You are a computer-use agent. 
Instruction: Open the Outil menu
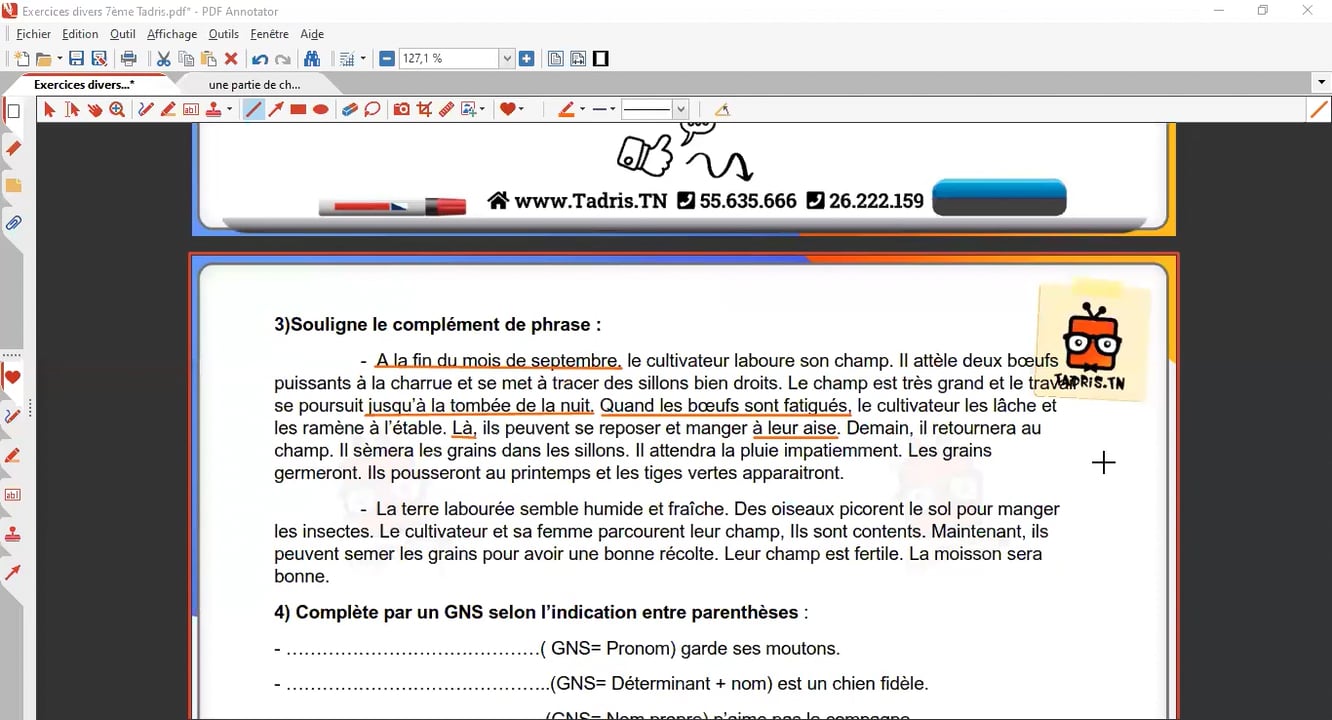(123, 34)
